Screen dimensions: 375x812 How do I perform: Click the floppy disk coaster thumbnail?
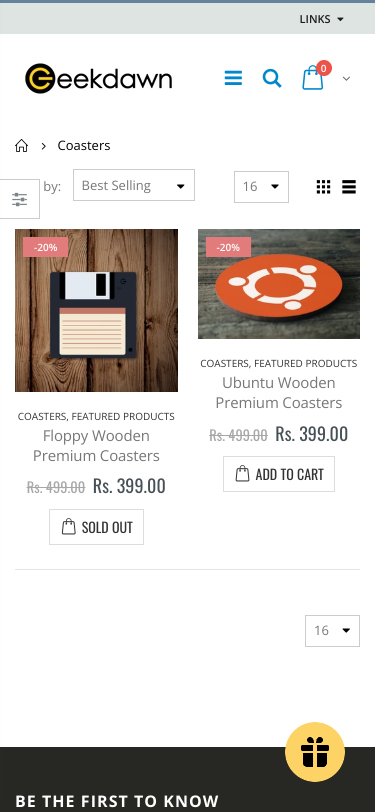96,310
